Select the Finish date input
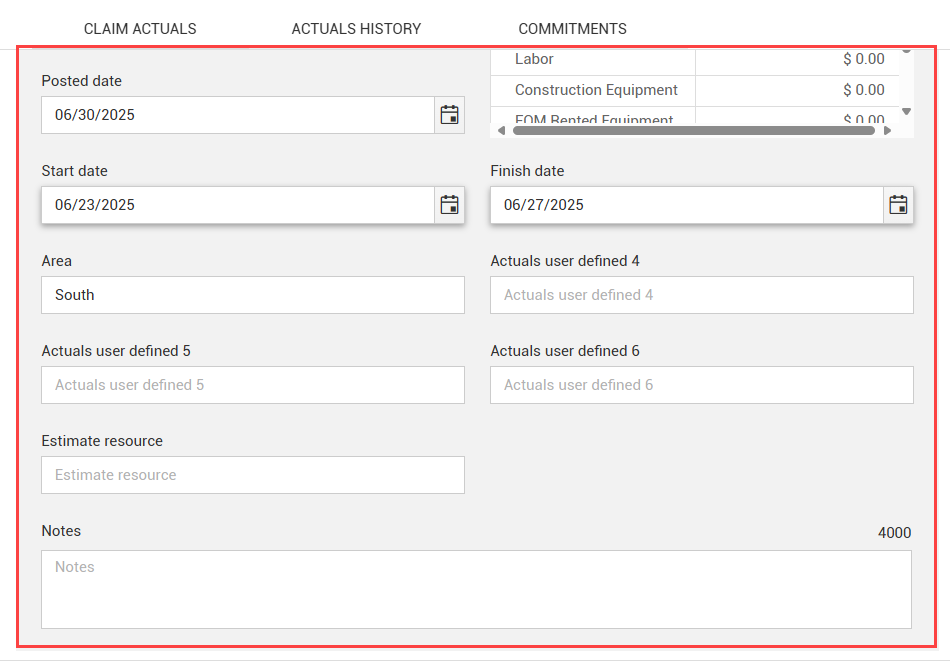Screen dimensions: 950x662 687,205
